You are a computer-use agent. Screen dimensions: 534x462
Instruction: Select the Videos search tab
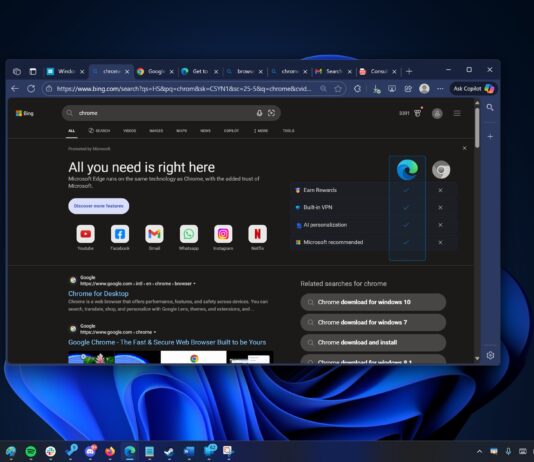pyautogui.click(x=129, y=131)
